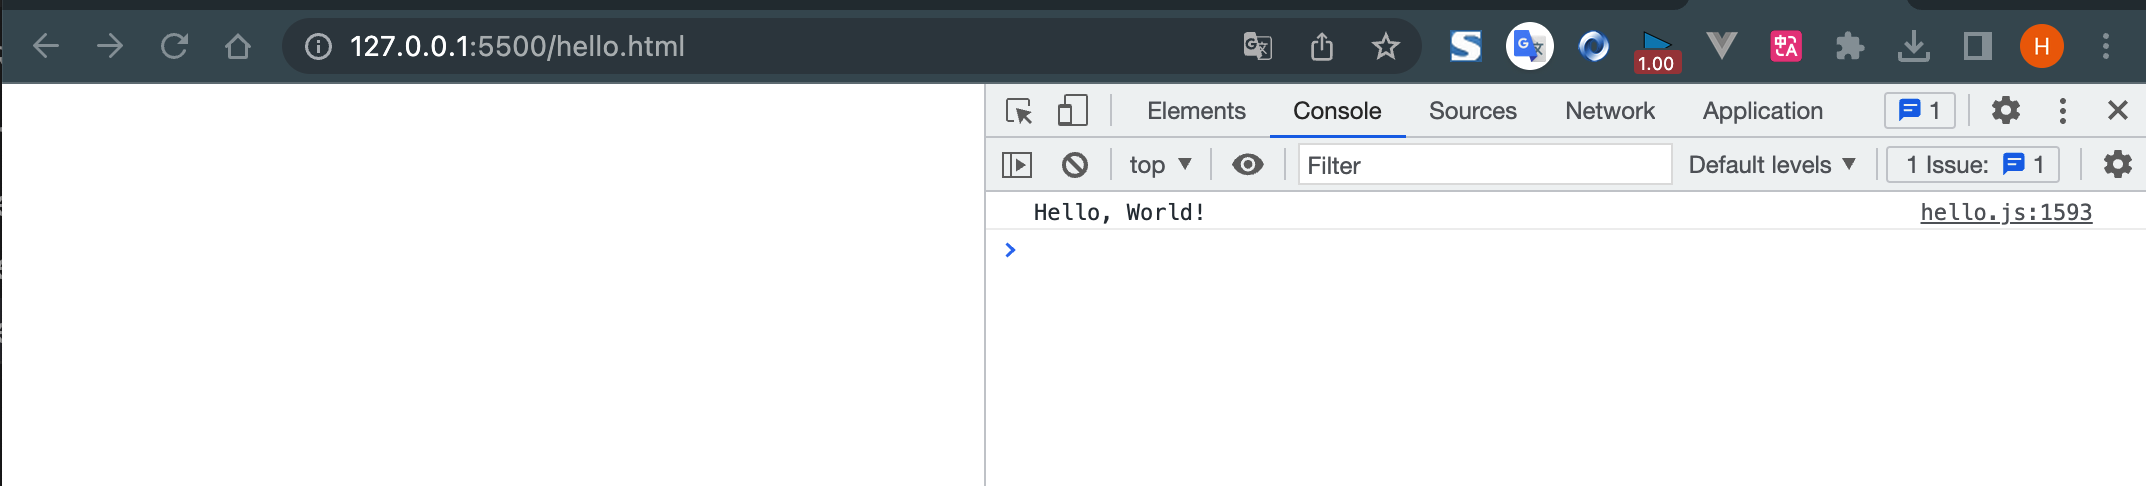This screenshot has height=486, width=2146.
Task: Toggle the device toolbar icon
Action: [1072, 111]
